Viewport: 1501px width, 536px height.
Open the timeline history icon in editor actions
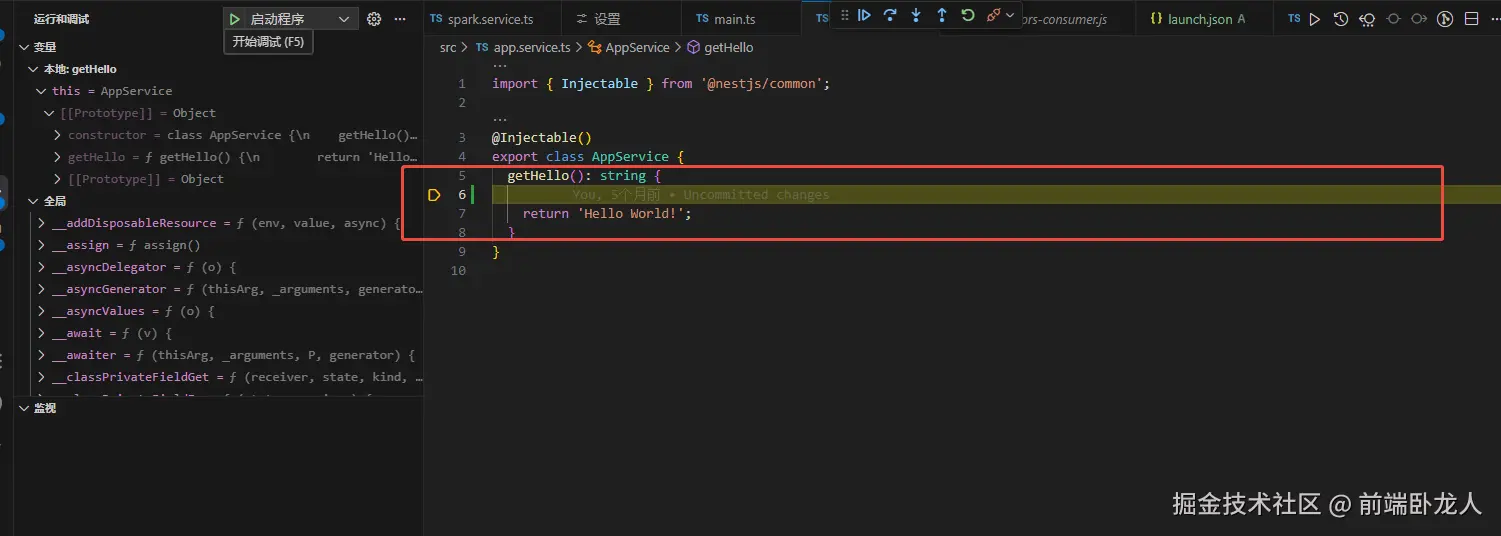[1341, 19]
